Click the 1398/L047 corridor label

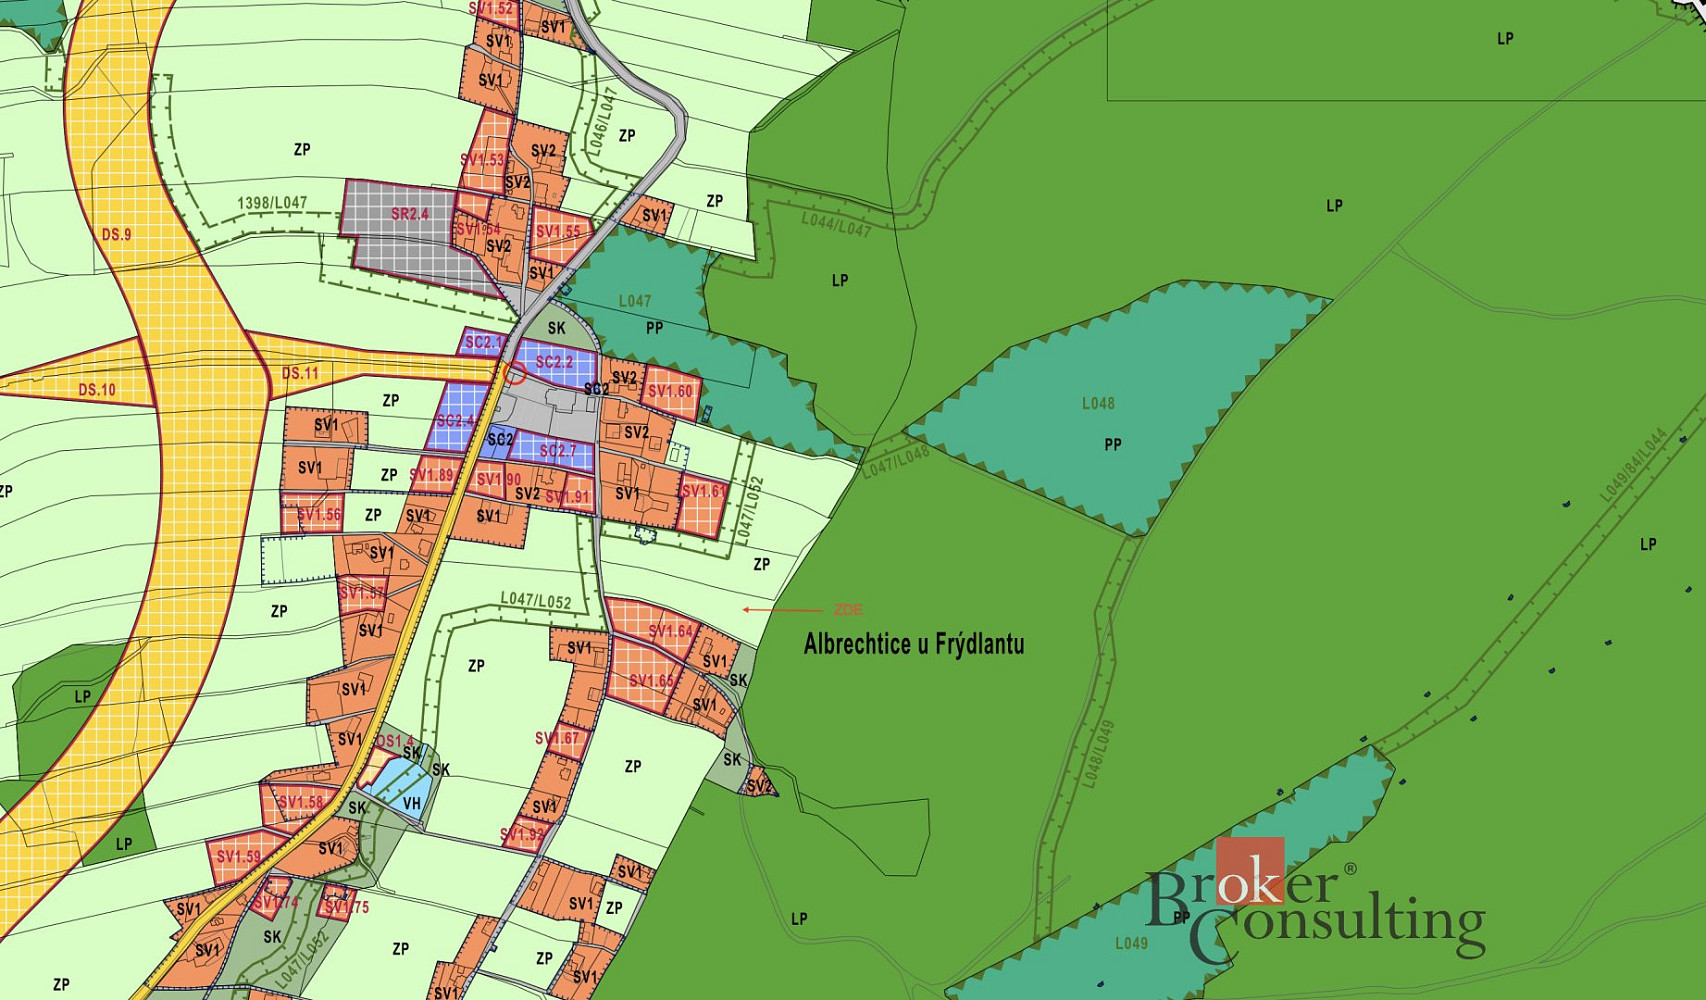click(272, 203)
